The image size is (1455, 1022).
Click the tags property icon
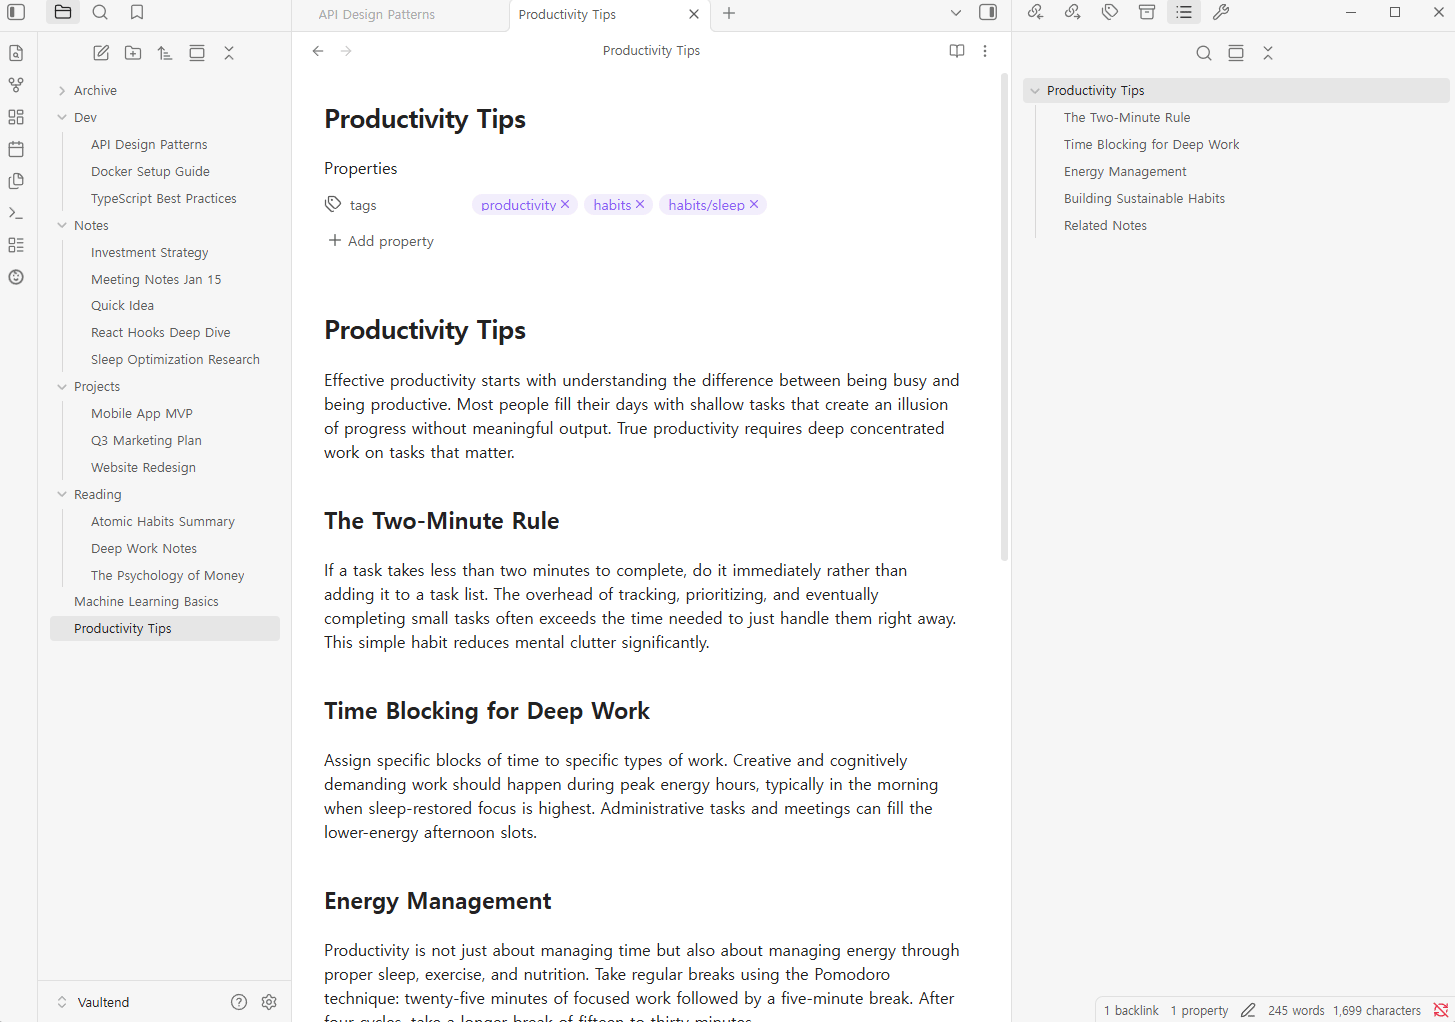(x=333, y=205)
